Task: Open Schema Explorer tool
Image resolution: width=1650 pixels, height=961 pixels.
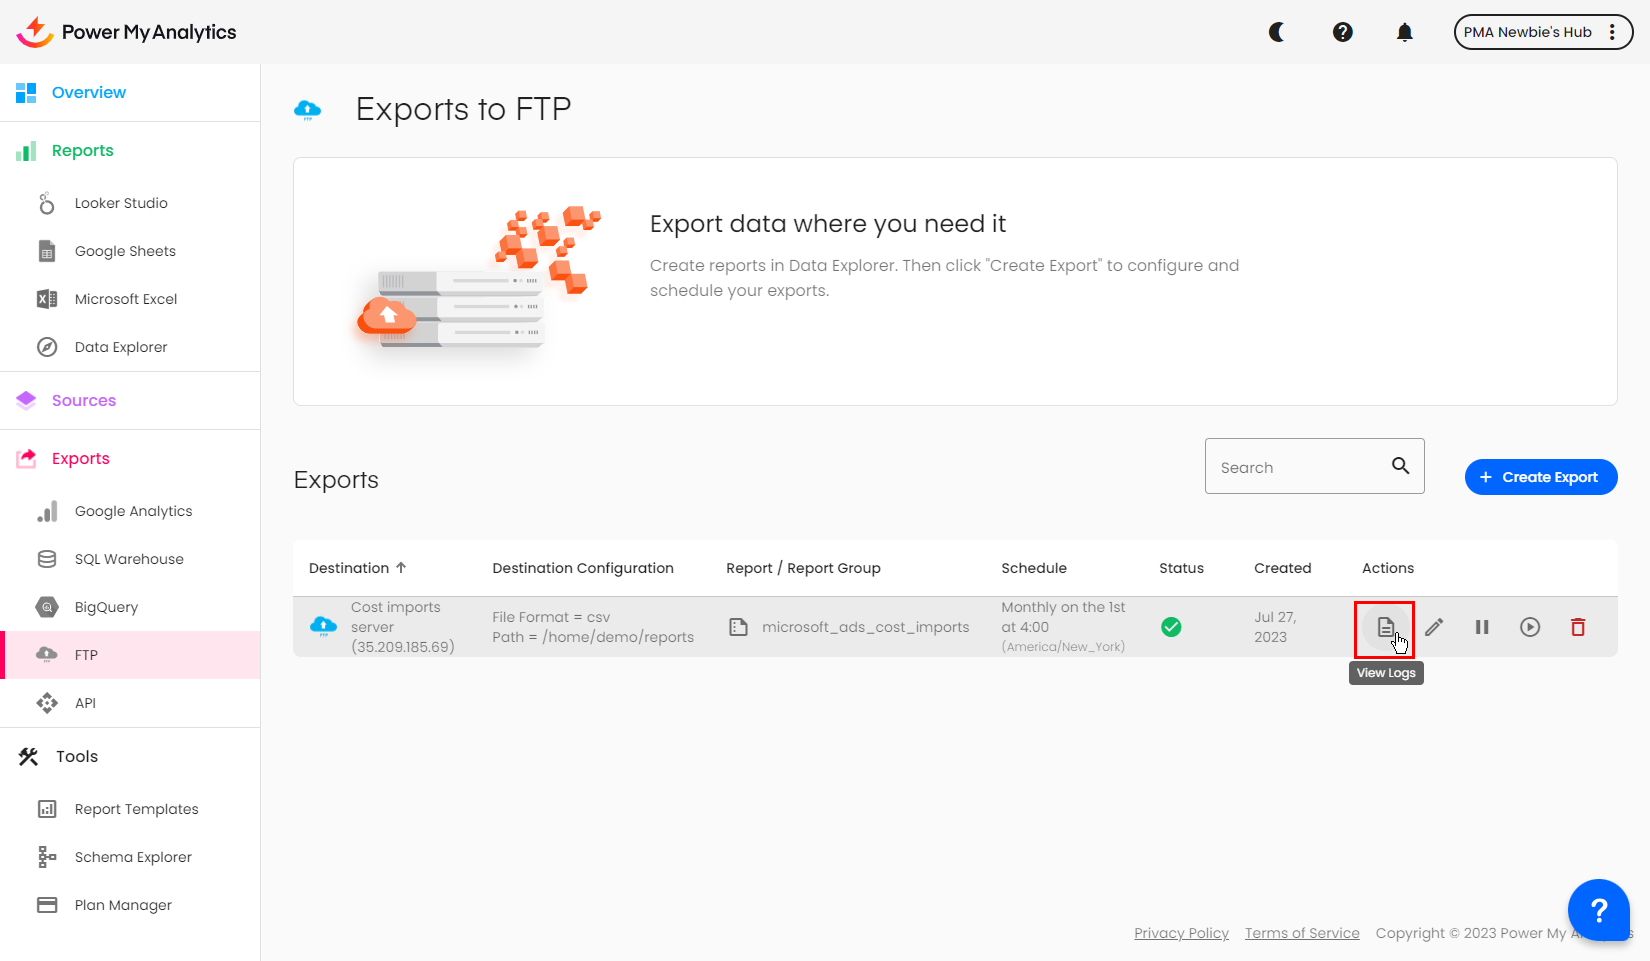Action: pyautogui.click(x=133, y=857)
